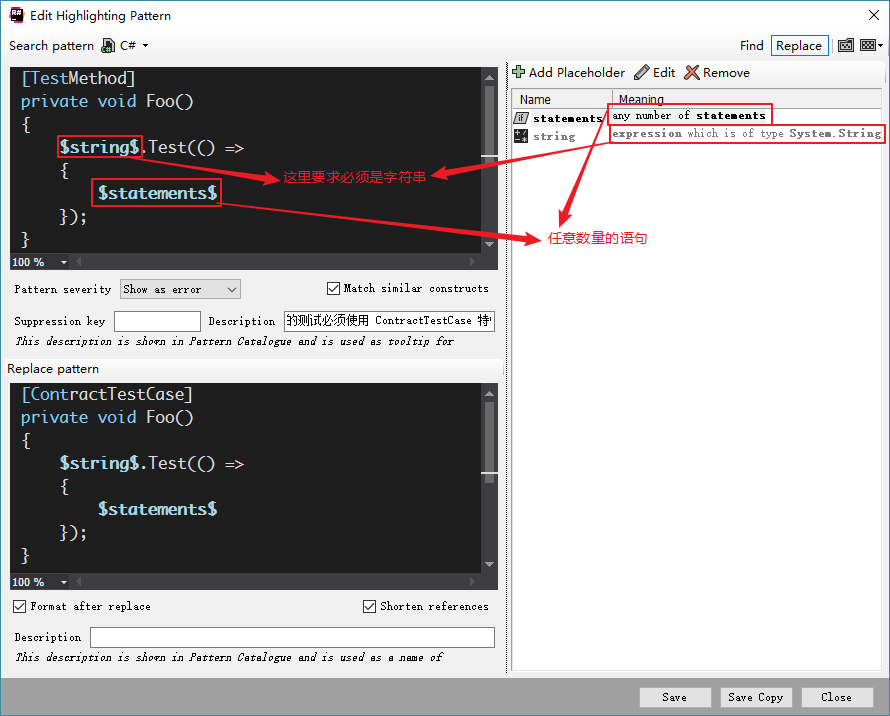
Task: Click search editor scroll up arrow
Action: 489,76
